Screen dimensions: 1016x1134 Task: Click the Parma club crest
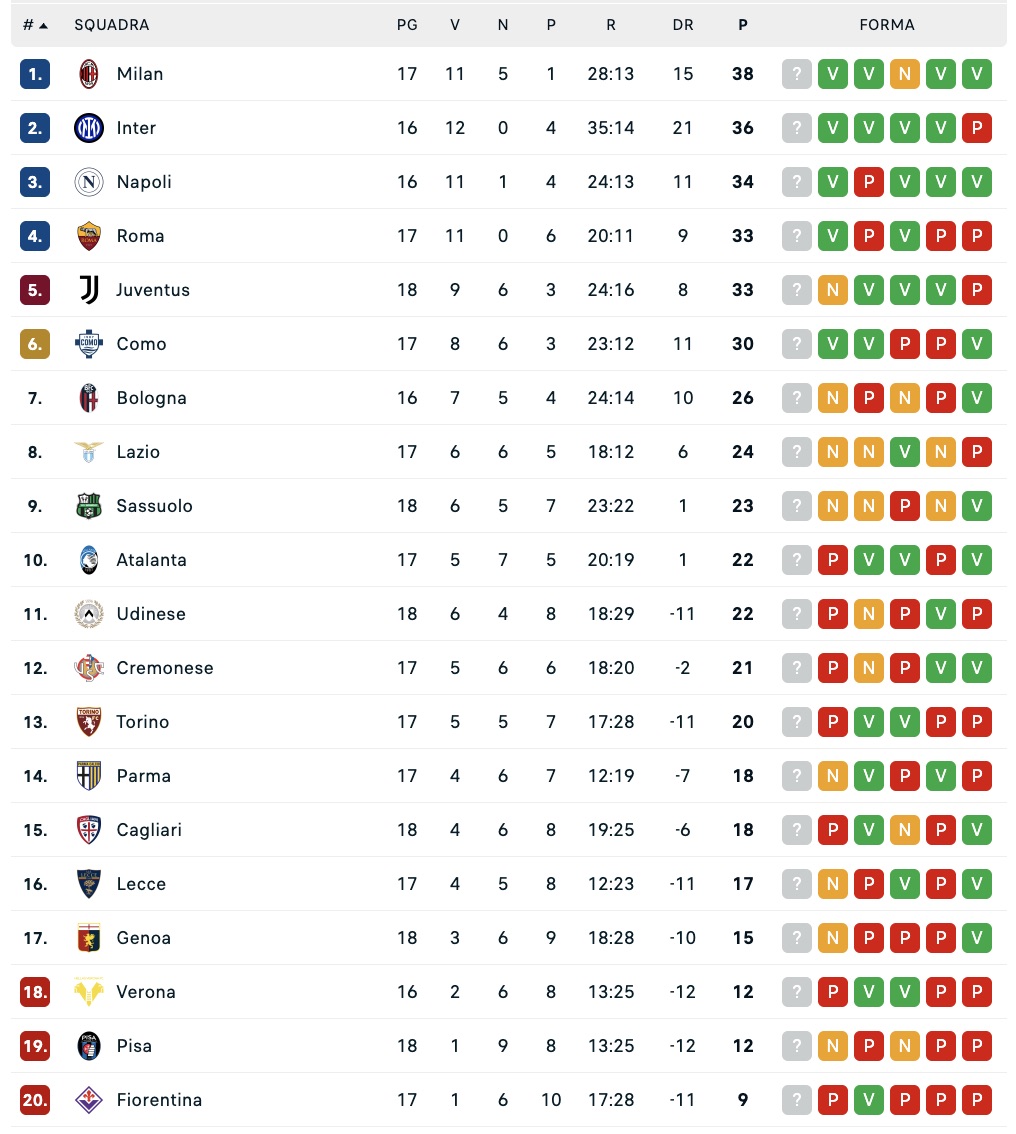tap(89, 776)
